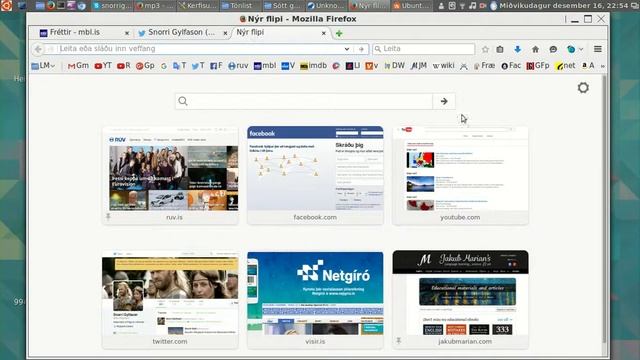Viewport: 640px width, 360px height.
Task: Open the Fræ bookmark
Action: [484, 66]
